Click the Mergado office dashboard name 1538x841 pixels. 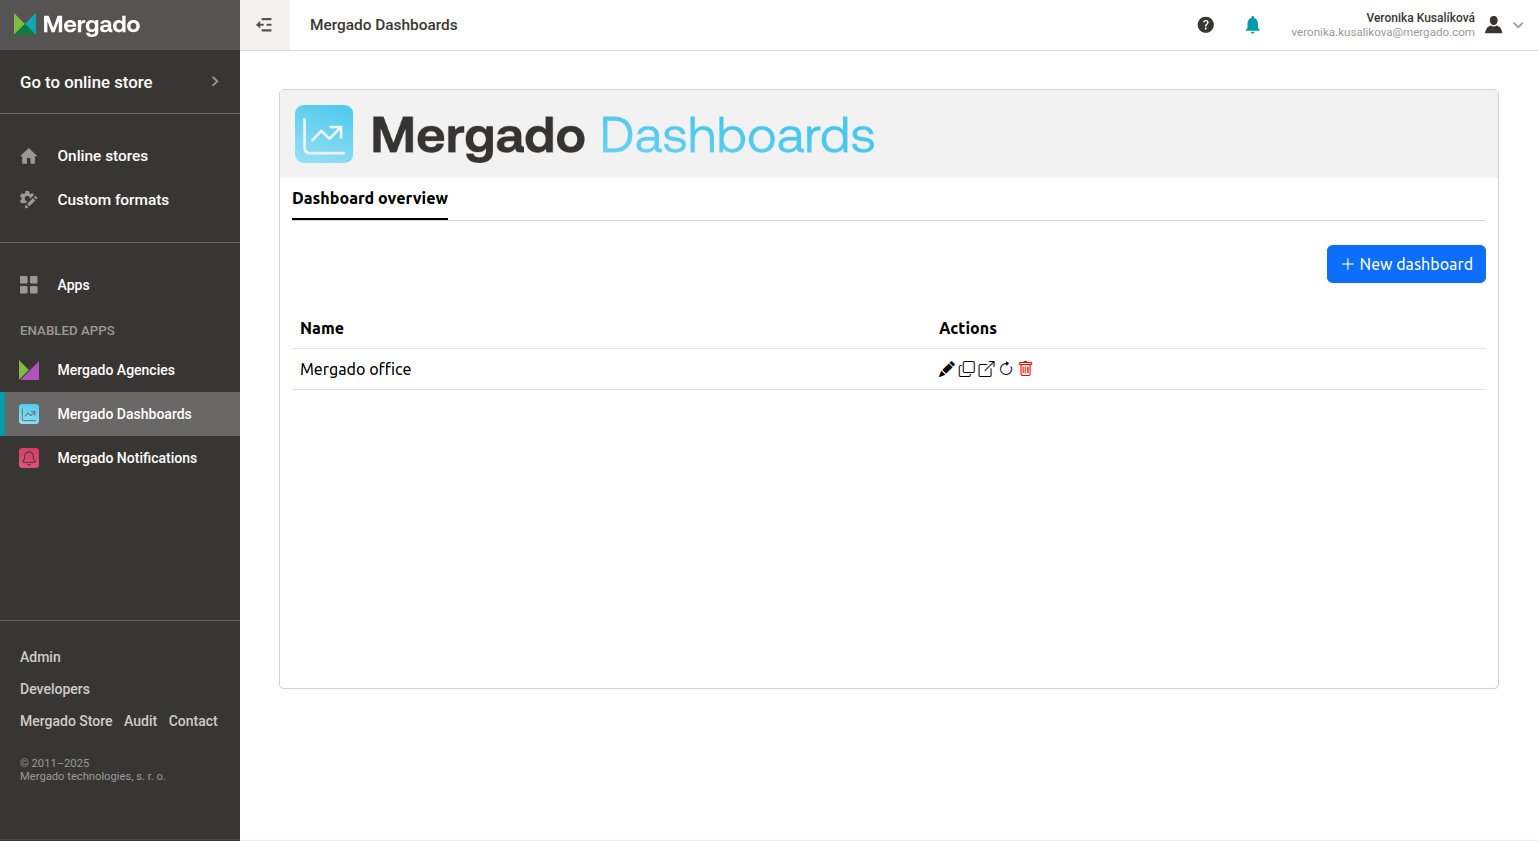point(355,369)
